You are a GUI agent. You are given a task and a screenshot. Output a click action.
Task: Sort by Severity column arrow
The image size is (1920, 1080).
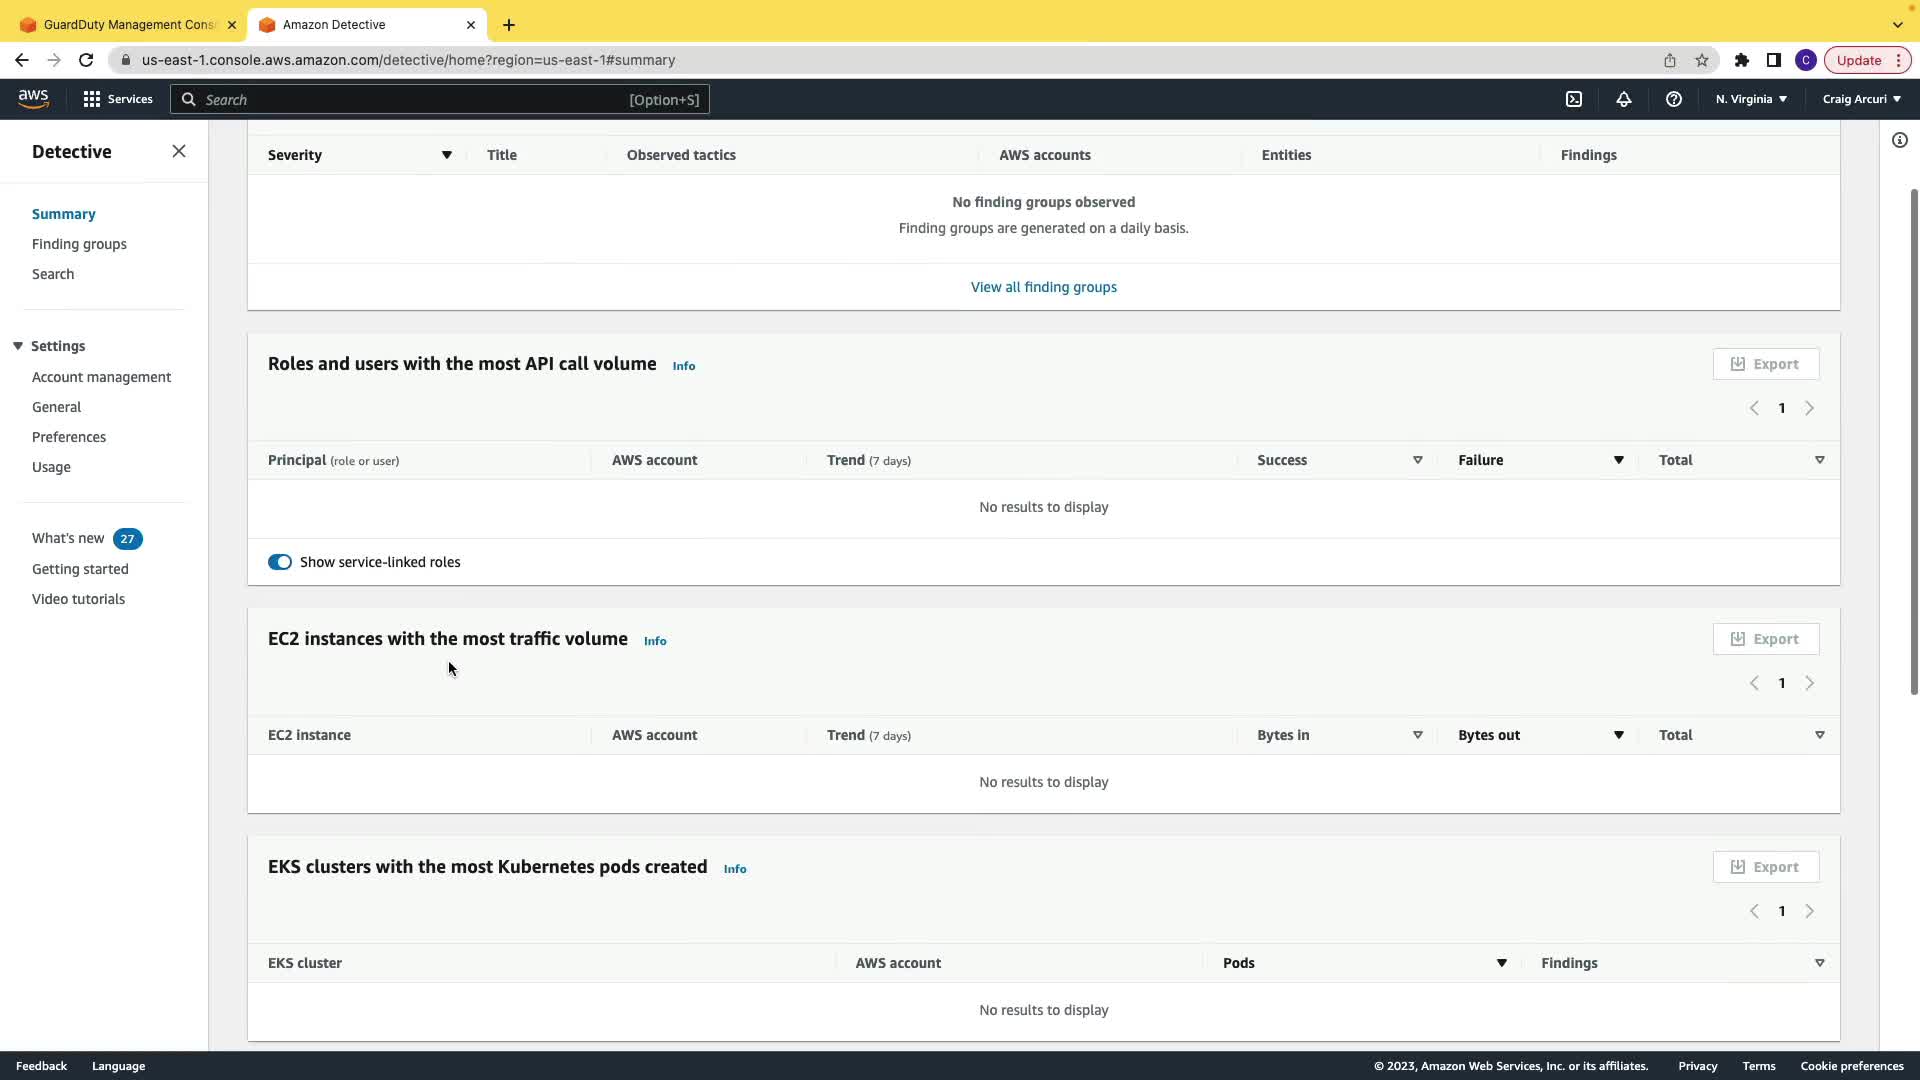(446, 155)
